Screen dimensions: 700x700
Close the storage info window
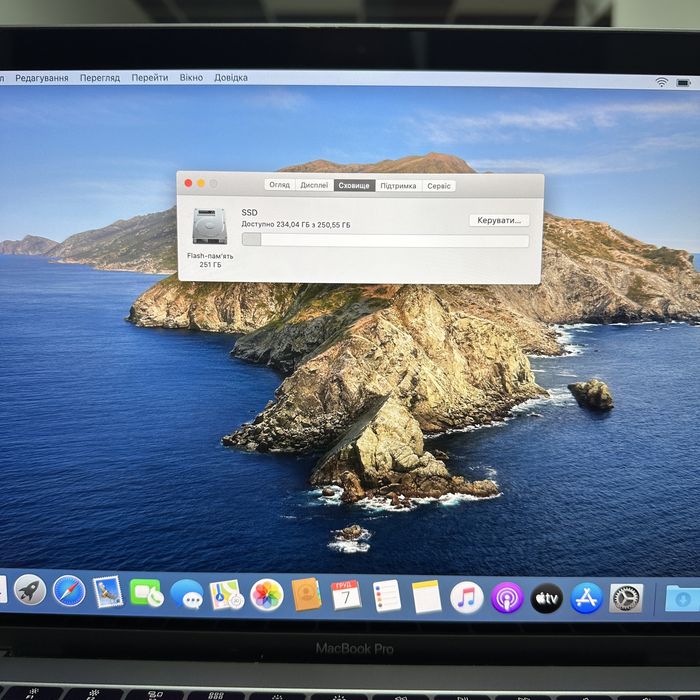tap(188, 183)
